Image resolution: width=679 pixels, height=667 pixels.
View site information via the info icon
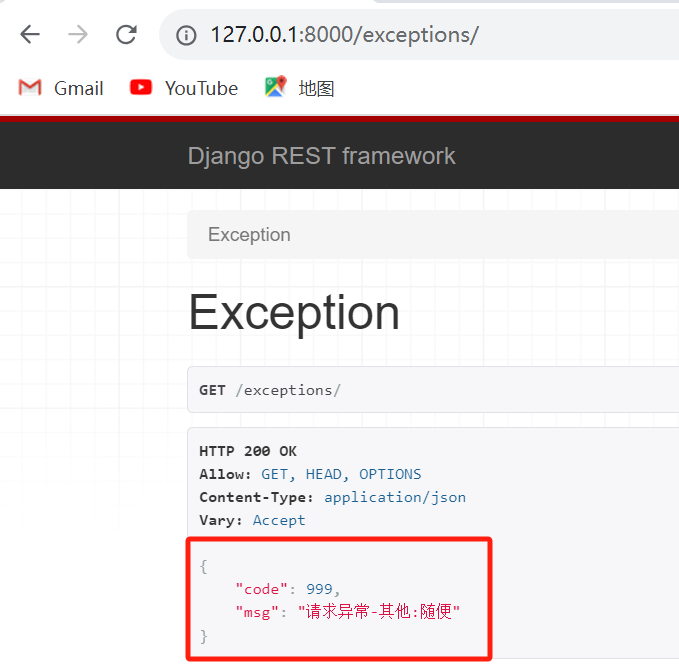[186, 35]
